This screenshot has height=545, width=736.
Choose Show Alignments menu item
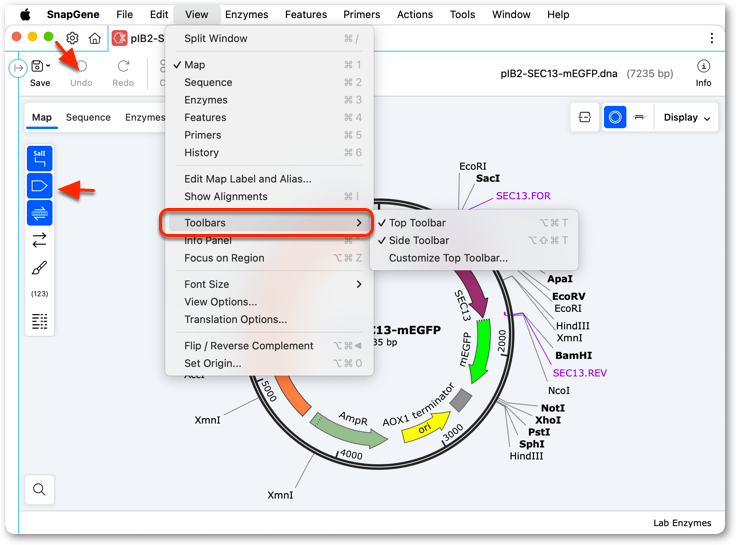tap(269, 197)
